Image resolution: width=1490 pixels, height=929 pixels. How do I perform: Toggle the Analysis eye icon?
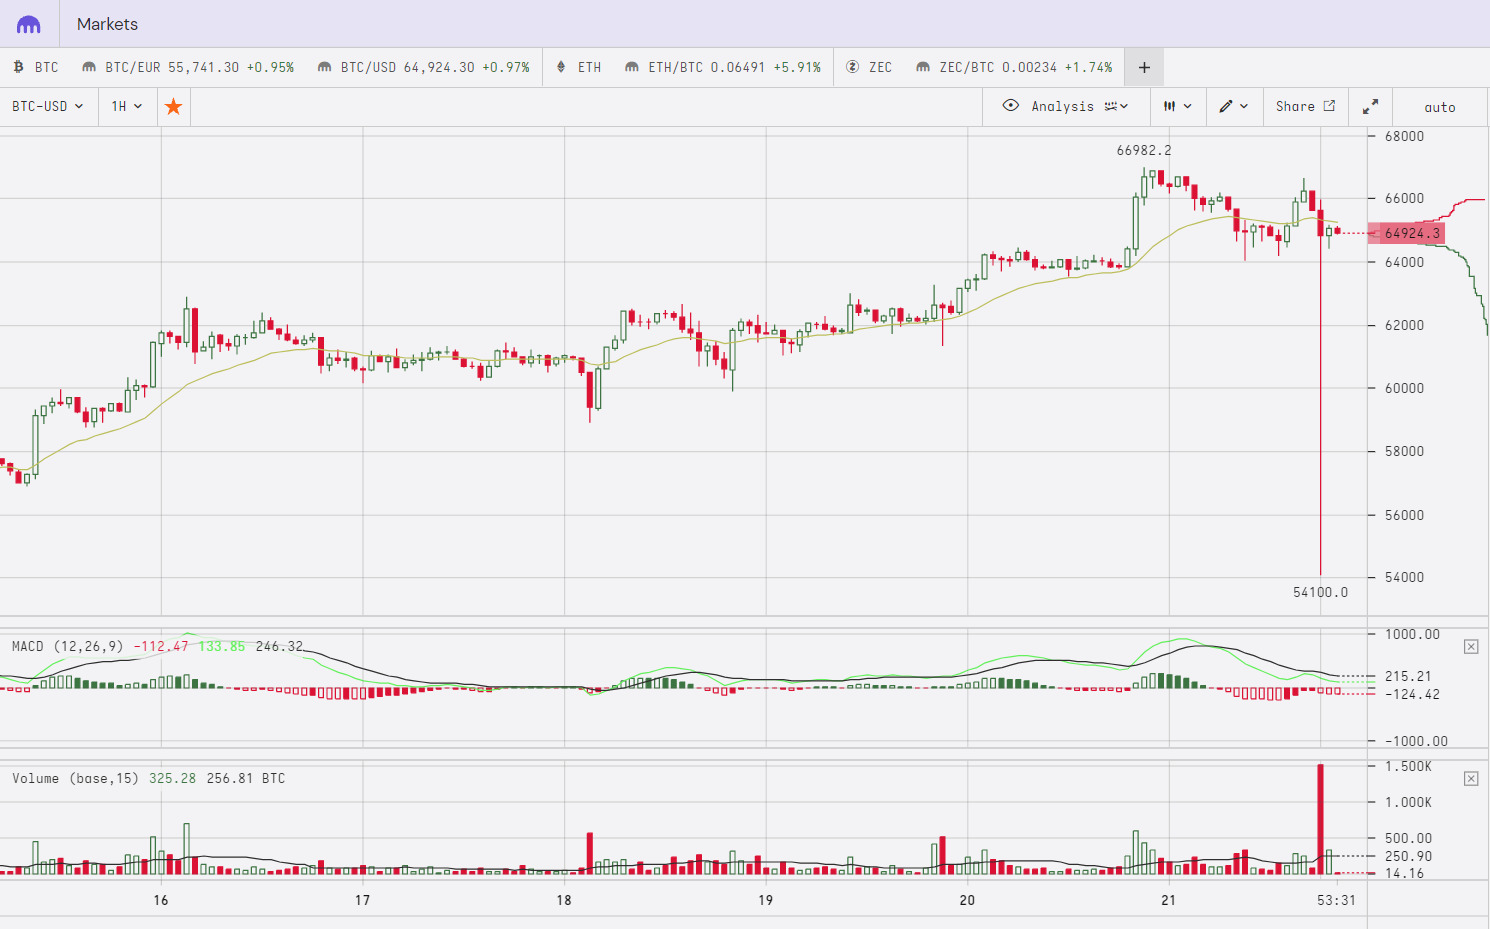(x=1011, y=105)
